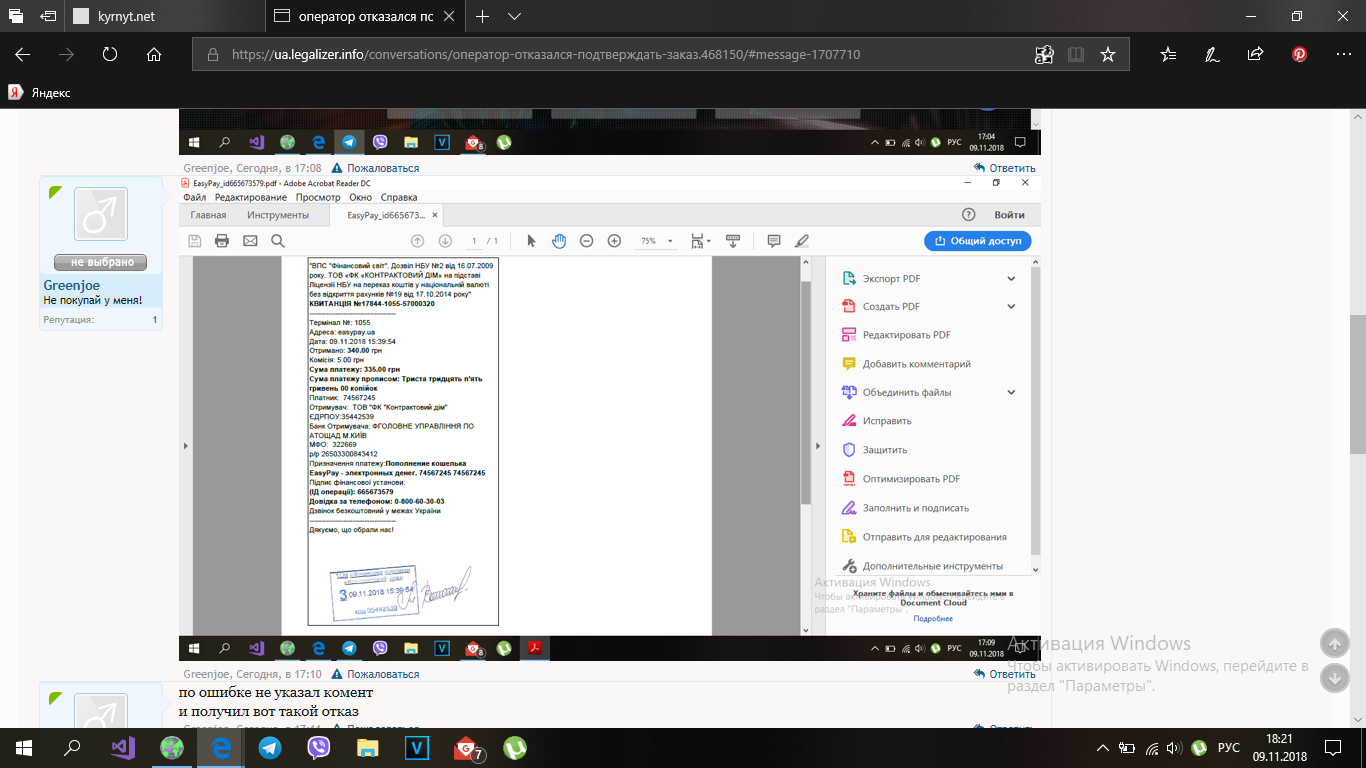Screen dimensions: 1366x768
Task: Click the zoom-in plus icon in Acrobat screenshot
Action: coord(614,241)
